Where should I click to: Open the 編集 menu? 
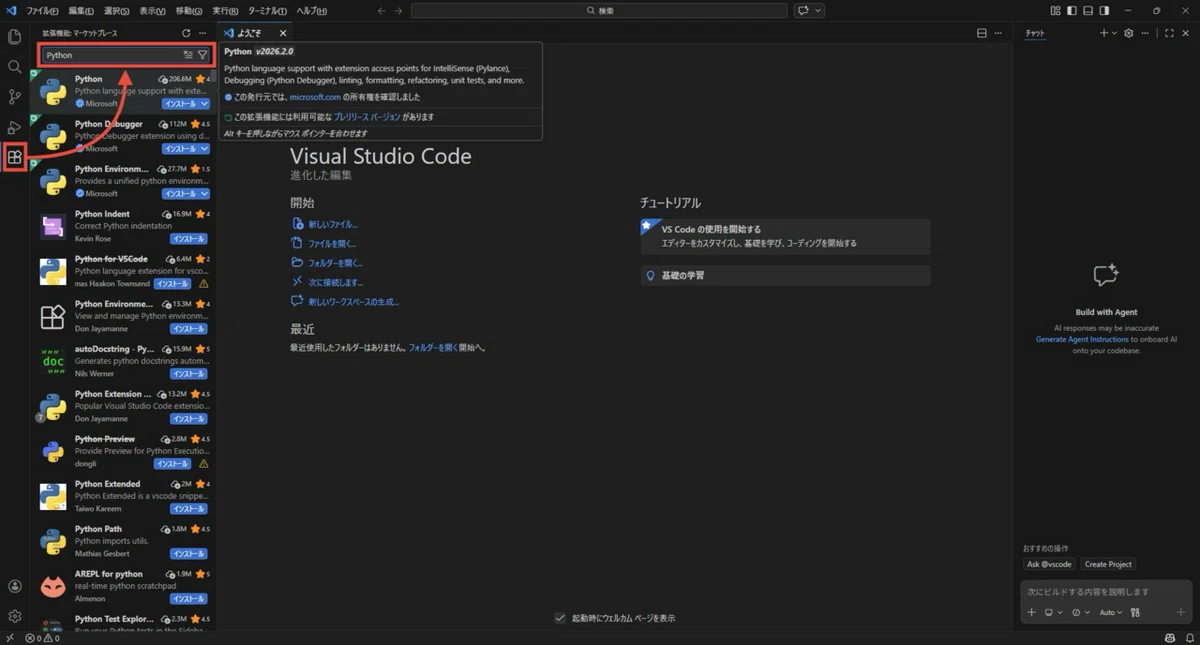83,10
